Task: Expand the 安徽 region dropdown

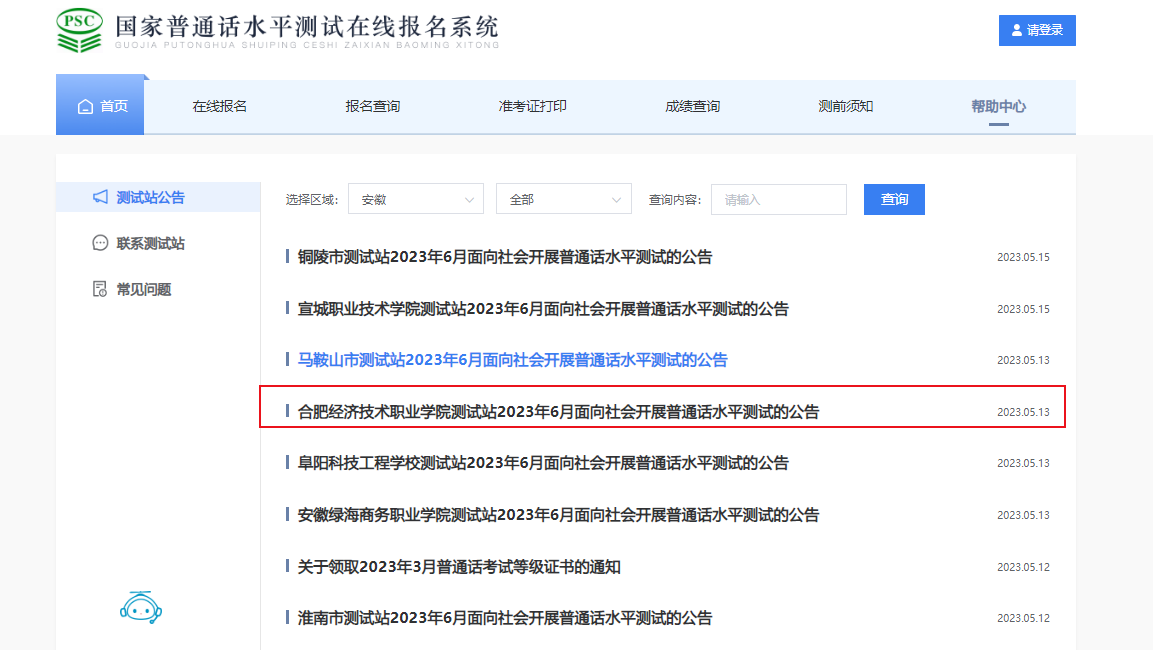Action: pyautogui.click(x=415, y=199)
